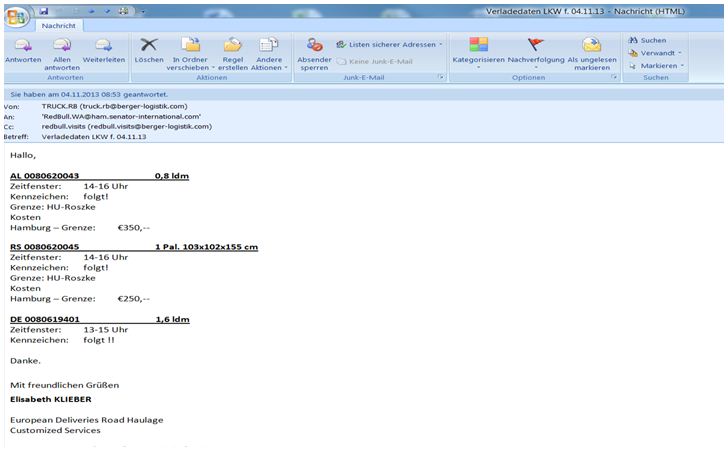Save the message with the floppy disk icon
The height and width of the screenshot is (460, 728).
[44, 11]
